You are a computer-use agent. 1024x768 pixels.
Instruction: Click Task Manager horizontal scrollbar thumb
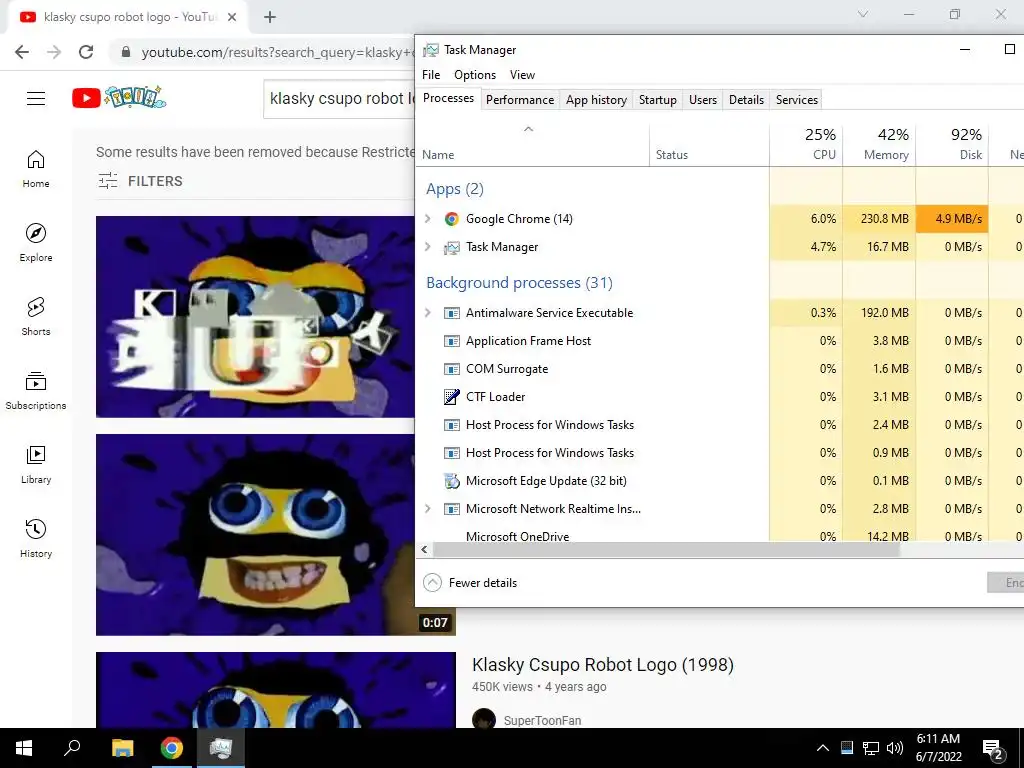click(666, 550)
